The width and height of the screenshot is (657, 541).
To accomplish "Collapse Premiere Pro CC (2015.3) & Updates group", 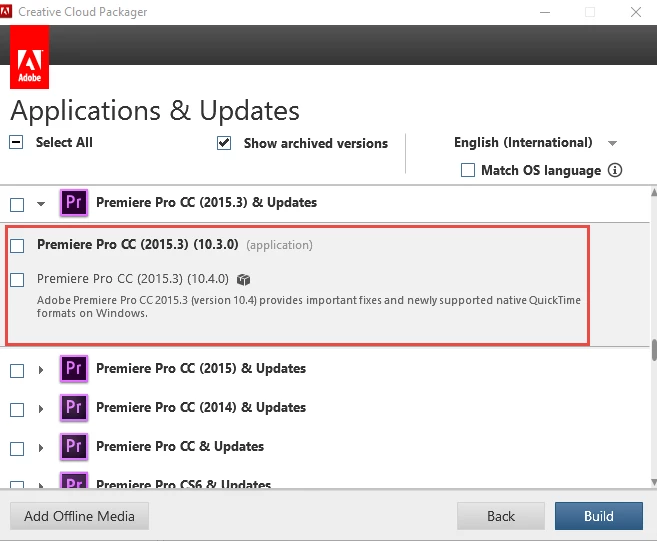I will 41,204.
